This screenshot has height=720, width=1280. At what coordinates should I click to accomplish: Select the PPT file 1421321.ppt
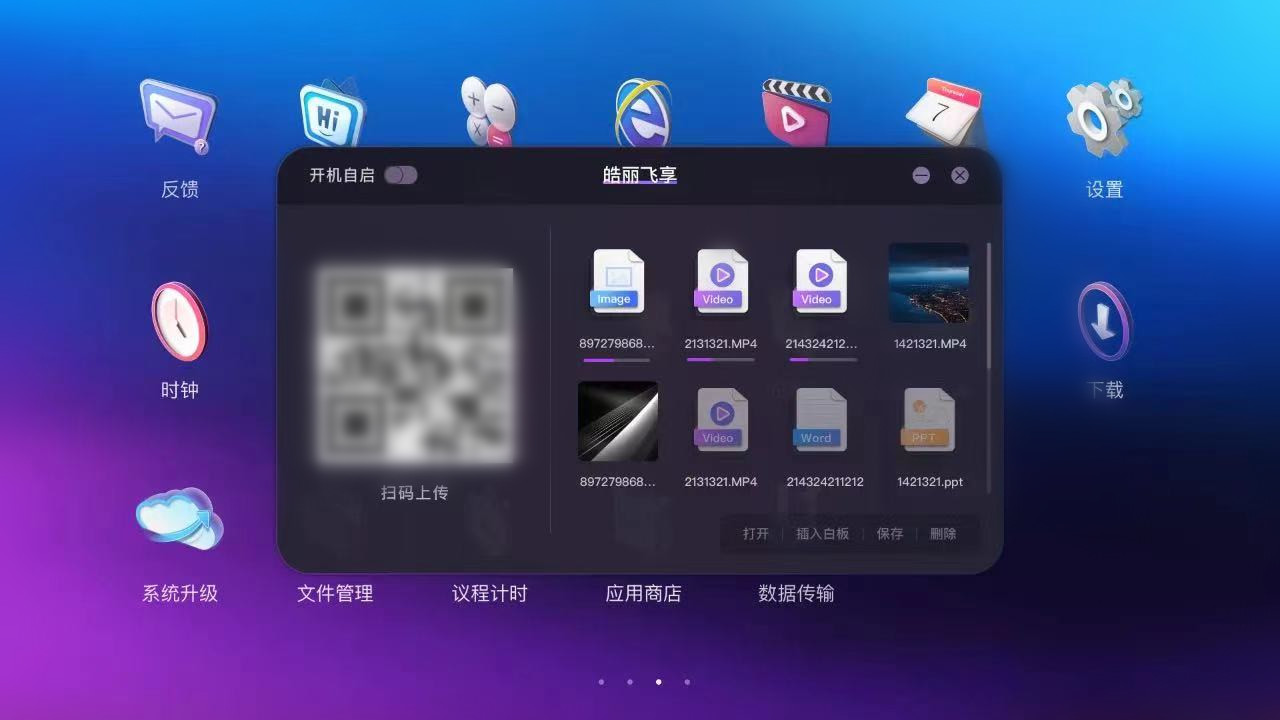click(x=928, y=420)
